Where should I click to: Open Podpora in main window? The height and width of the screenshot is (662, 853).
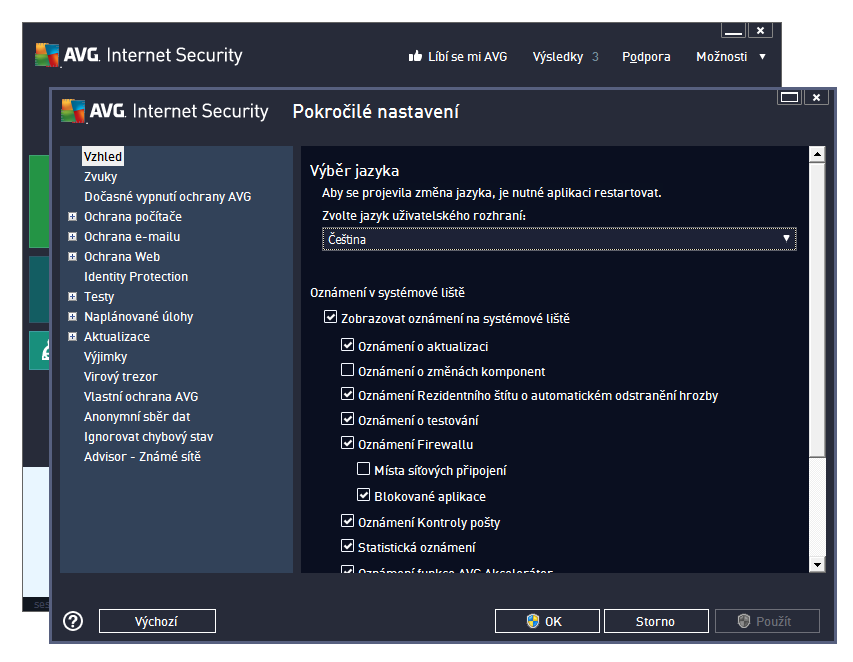[646, 57]
